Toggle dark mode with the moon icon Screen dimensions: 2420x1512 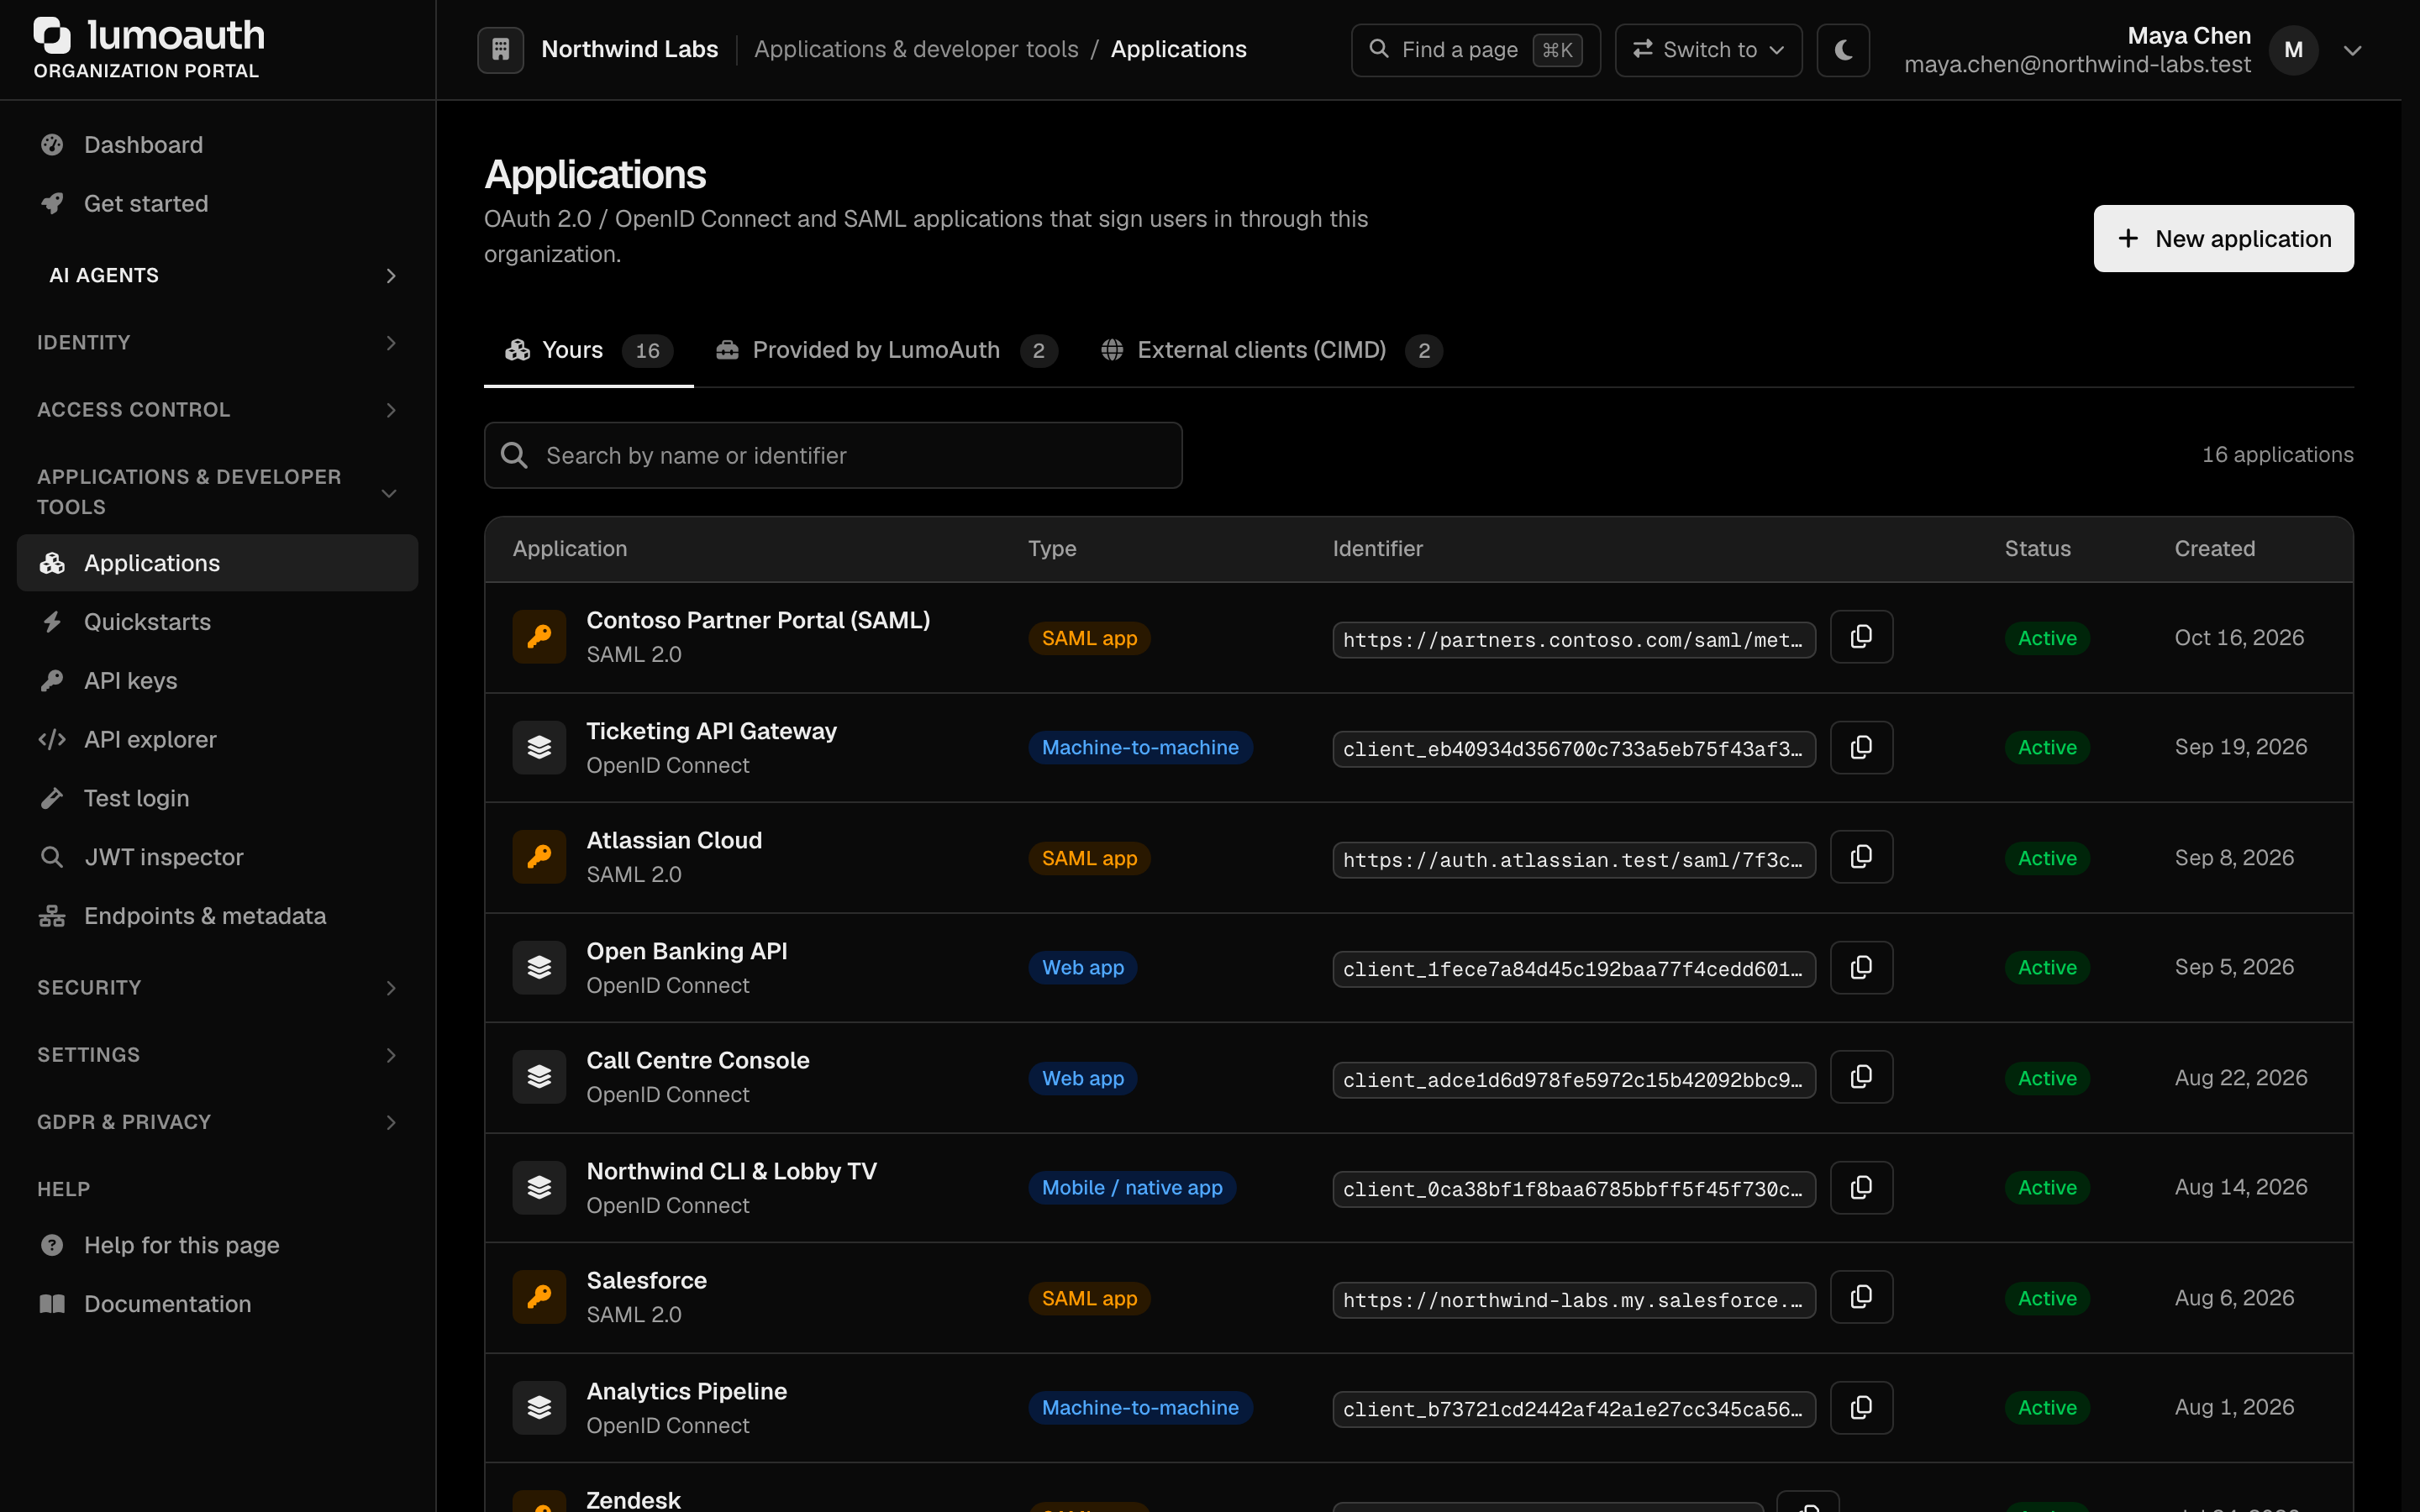[x=1843, y=50]
